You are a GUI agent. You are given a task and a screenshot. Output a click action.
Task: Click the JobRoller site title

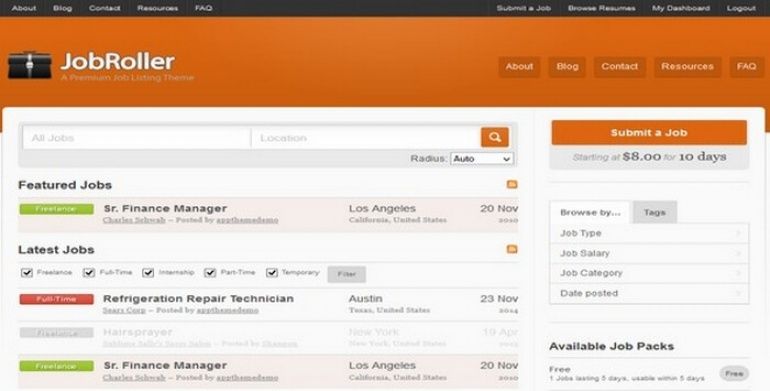click(118, 62)
